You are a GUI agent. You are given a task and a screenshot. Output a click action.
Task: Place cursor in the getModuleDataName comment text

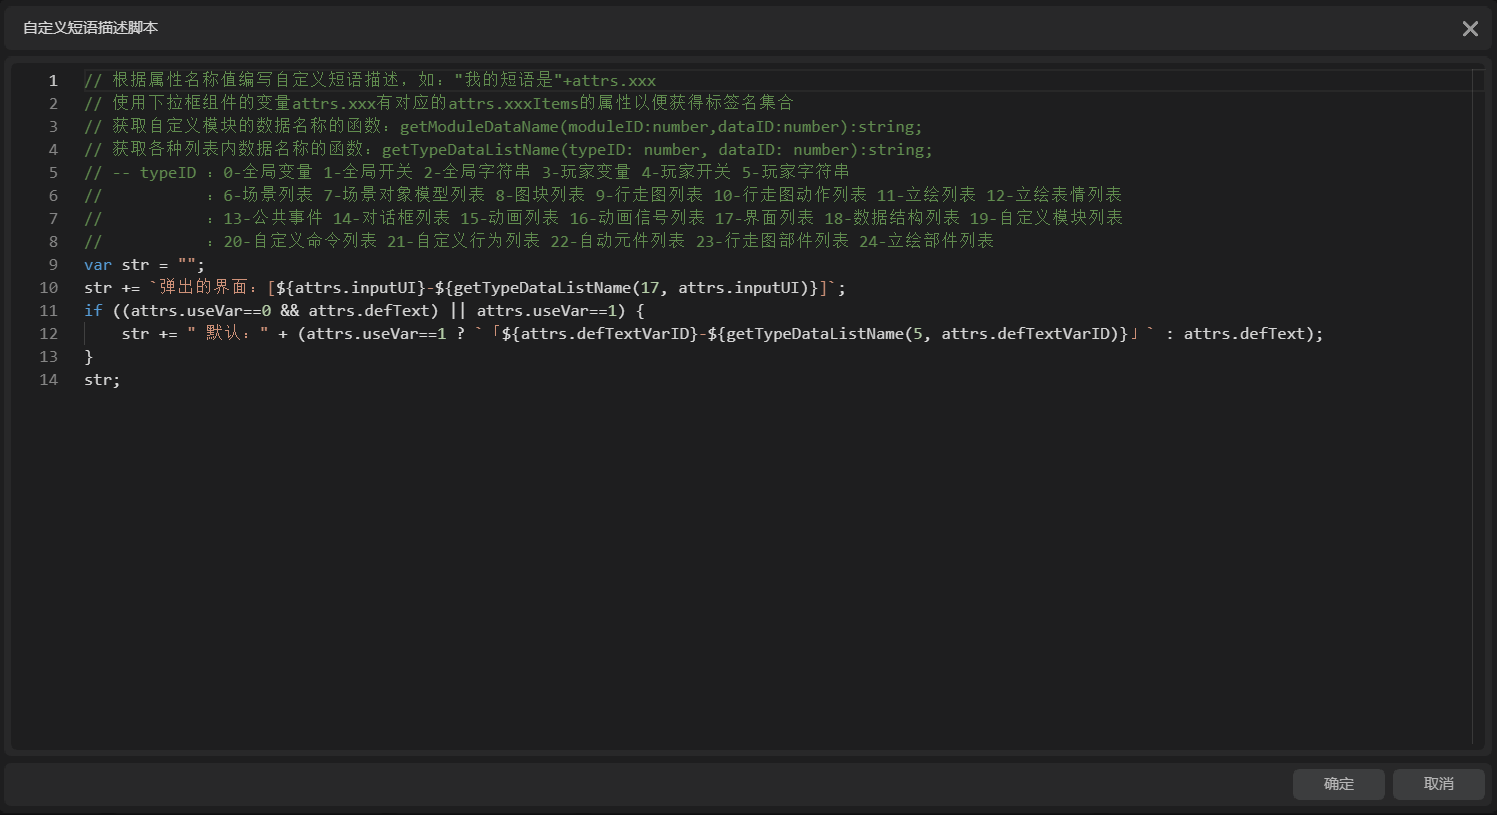(661, 126)
